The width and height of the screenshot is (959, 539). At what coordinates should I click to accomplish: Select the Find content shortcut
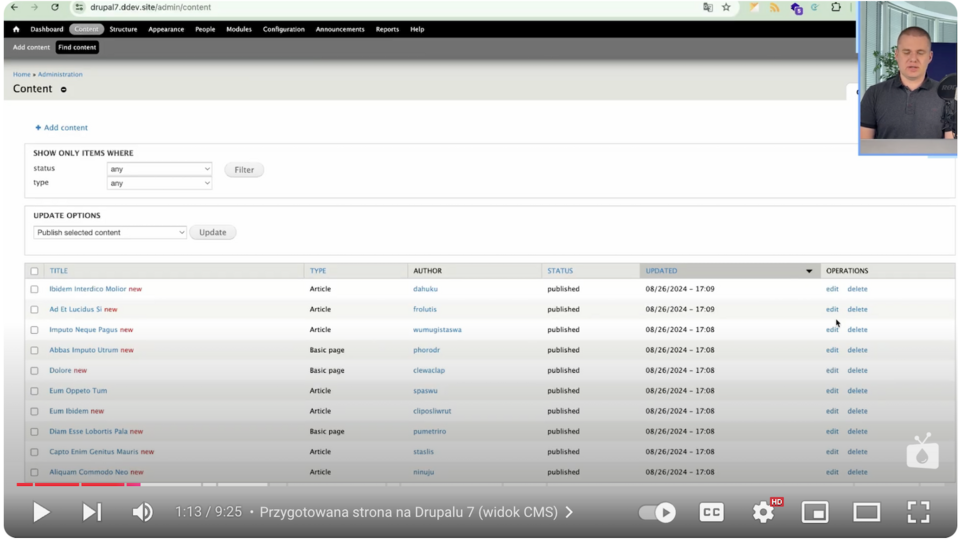pyautogui.click(x=77, y=47)
